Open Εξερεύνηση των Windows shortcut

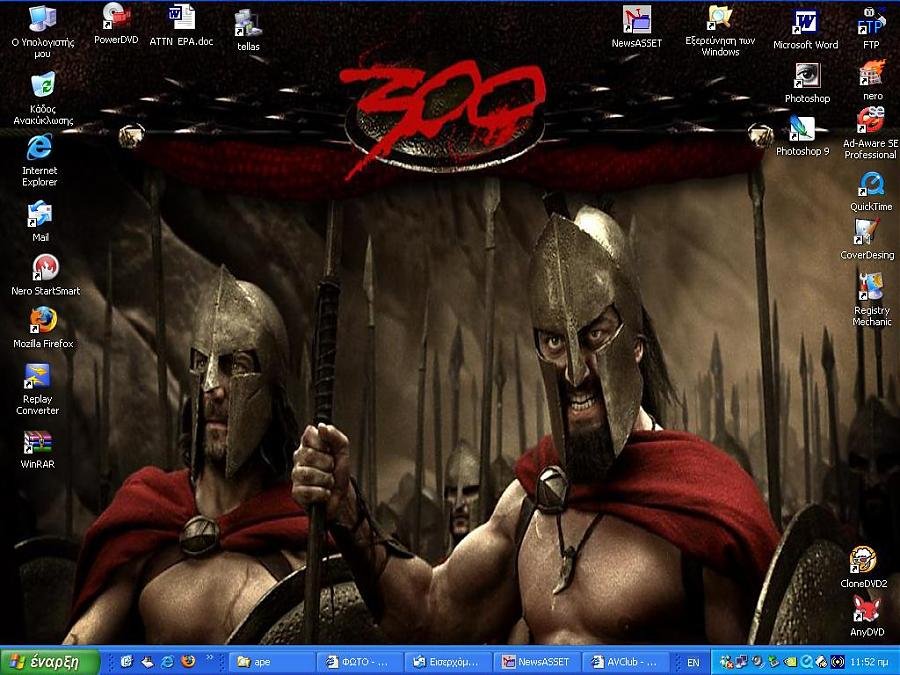[720, 30]
